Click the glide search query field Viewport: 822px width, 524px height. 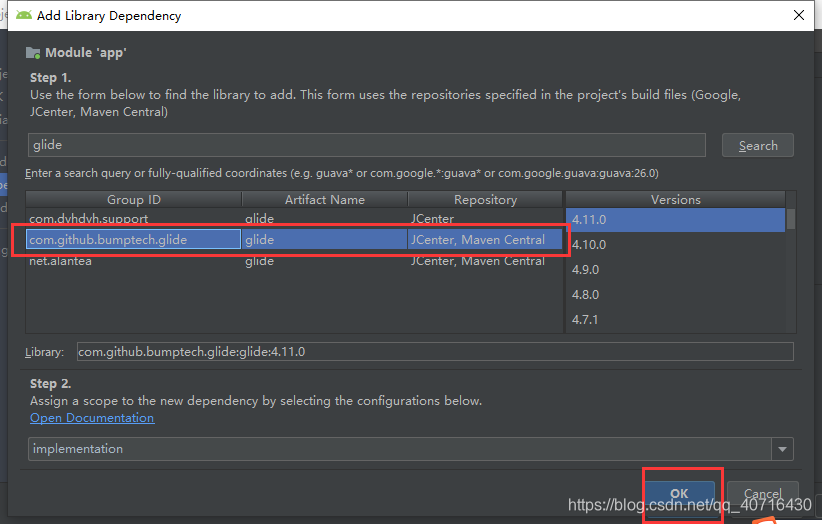click(x=366, y=145)
